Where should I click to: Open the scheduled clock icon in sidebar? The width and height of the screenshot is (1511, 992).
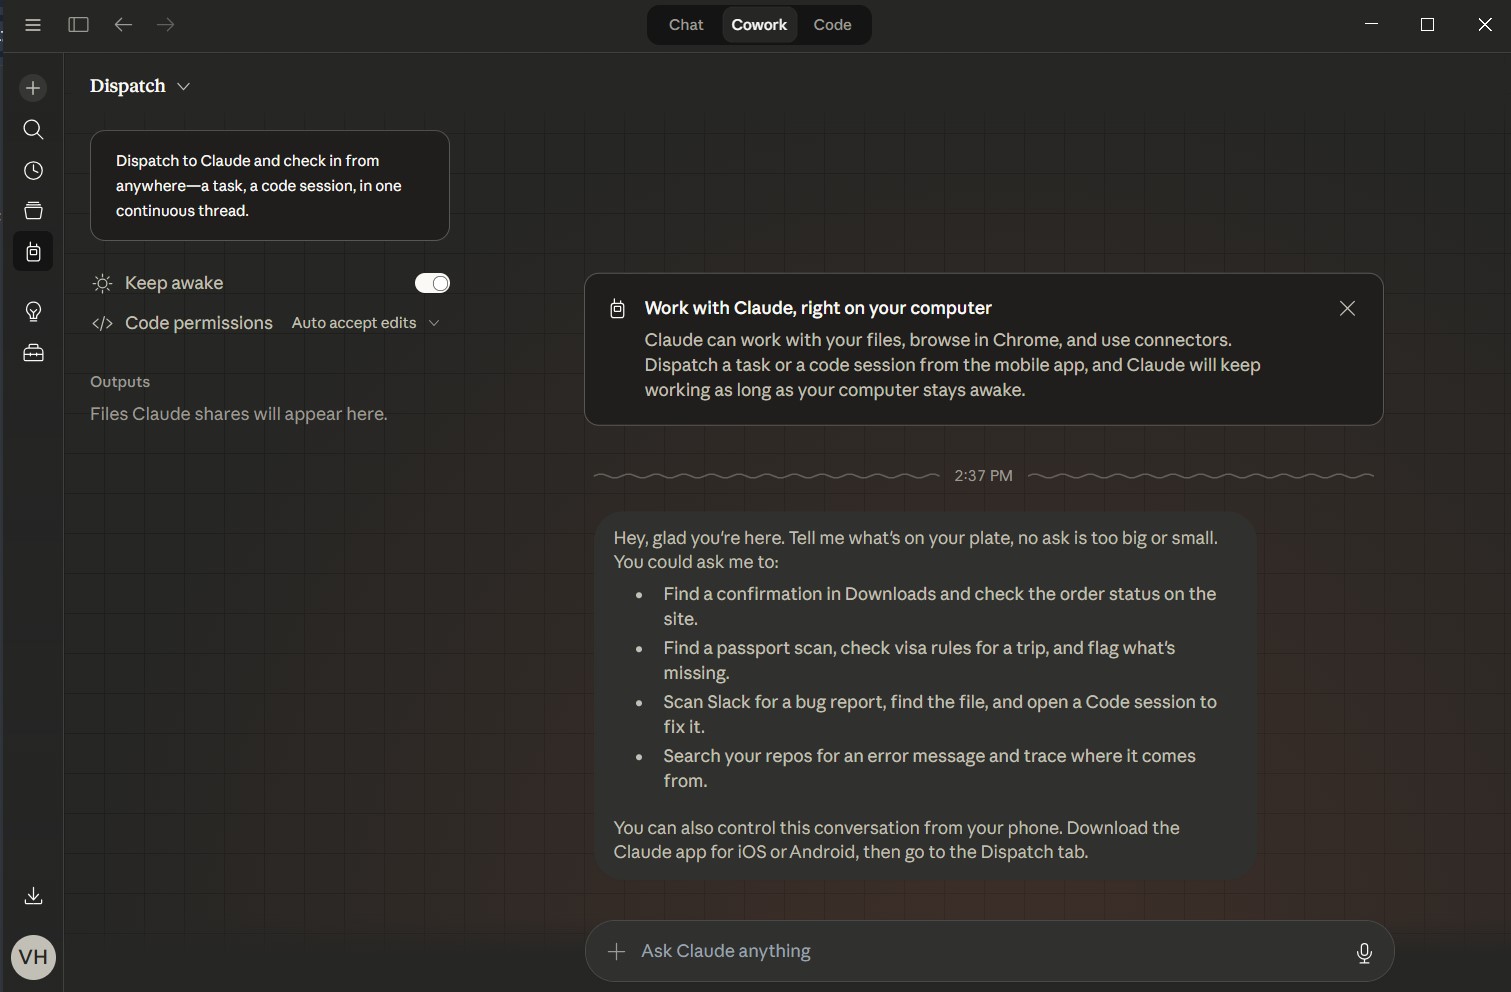click(33, 171)
